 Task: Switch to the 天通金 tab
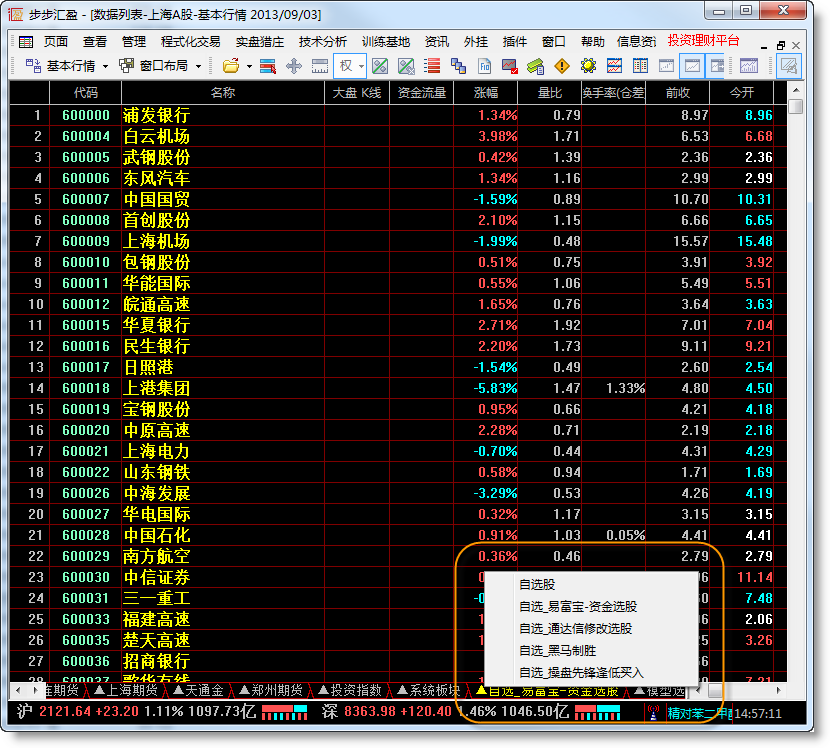click(x=199, y=690)
